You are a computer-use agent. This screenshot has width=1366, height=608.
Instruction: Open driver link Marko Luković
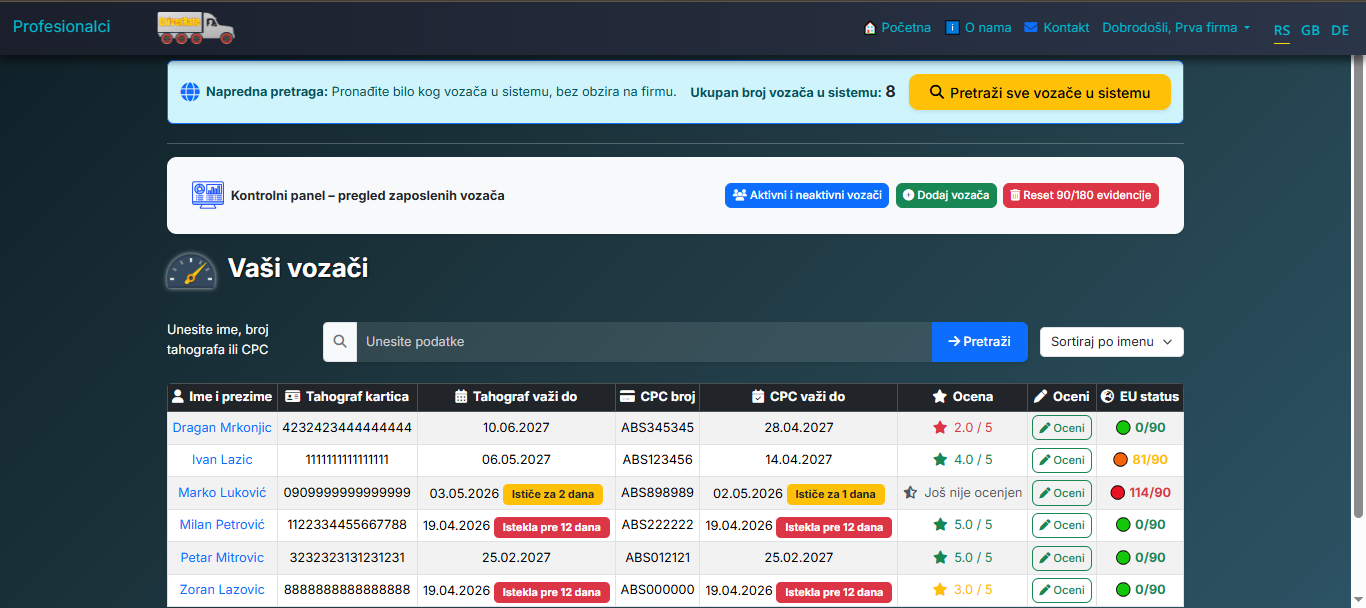pos(222,493)
